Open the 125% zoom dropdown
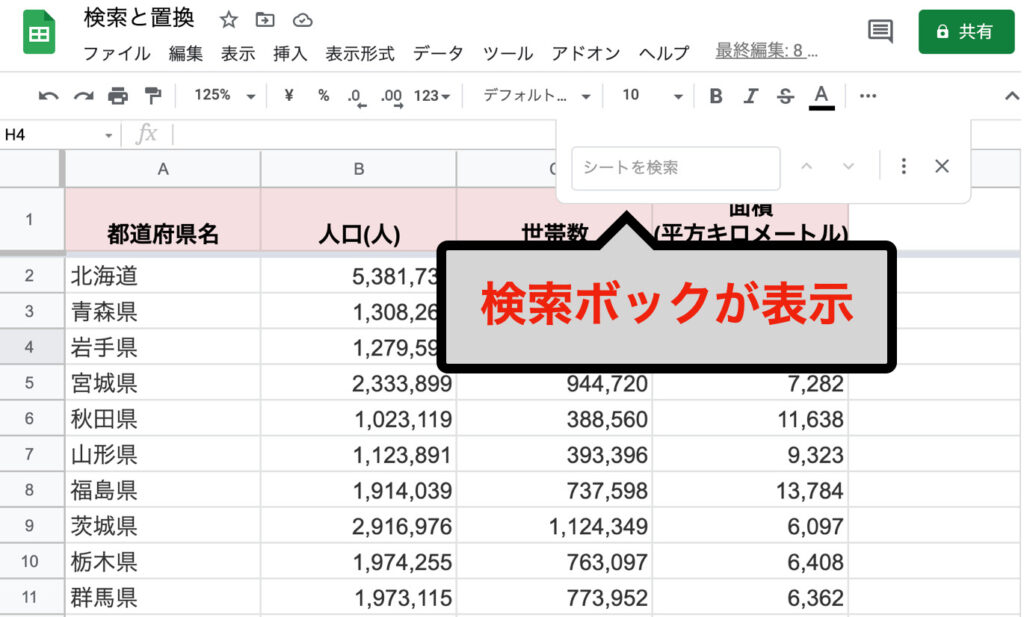The image size is (1024, 617). tap(224, 95)
